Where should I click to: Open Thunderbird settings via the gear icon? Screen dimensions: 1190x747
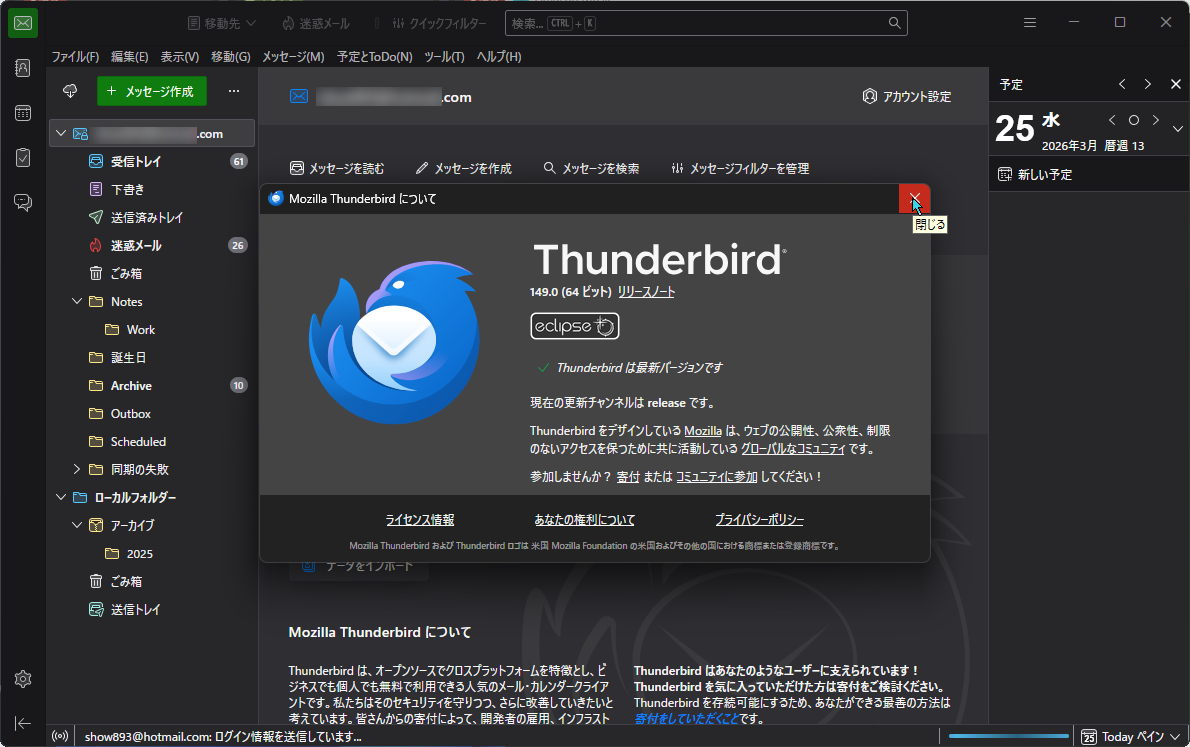22,679
